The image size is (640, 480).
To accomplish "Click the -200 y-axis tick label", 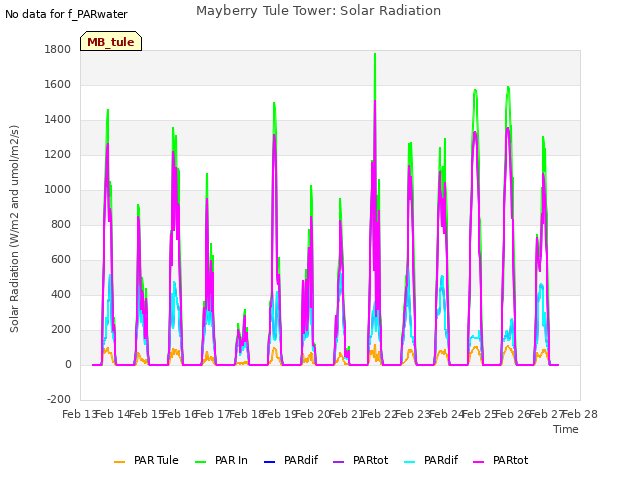I will click(x=59, y=400).
